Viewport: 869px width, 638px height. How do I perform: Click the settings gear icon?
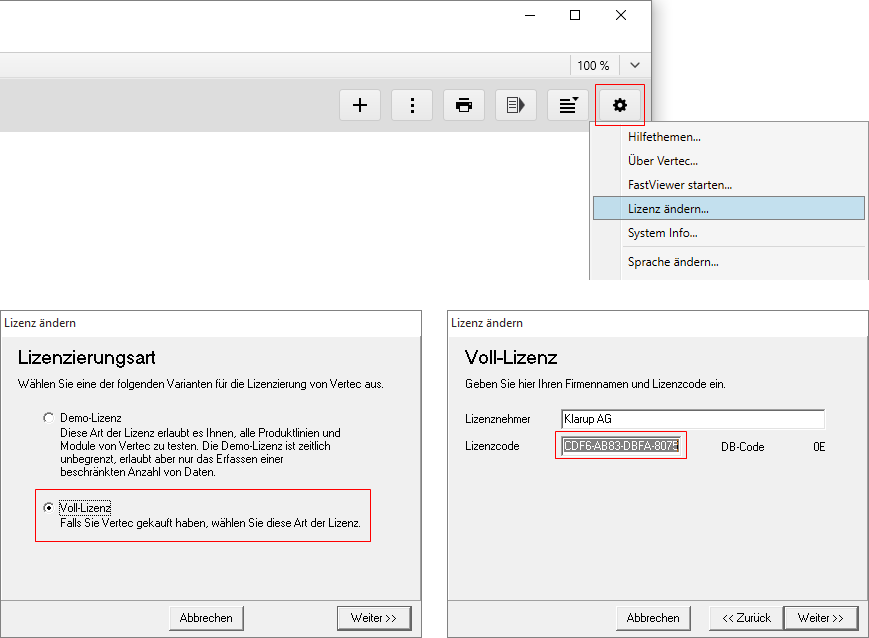620,105
